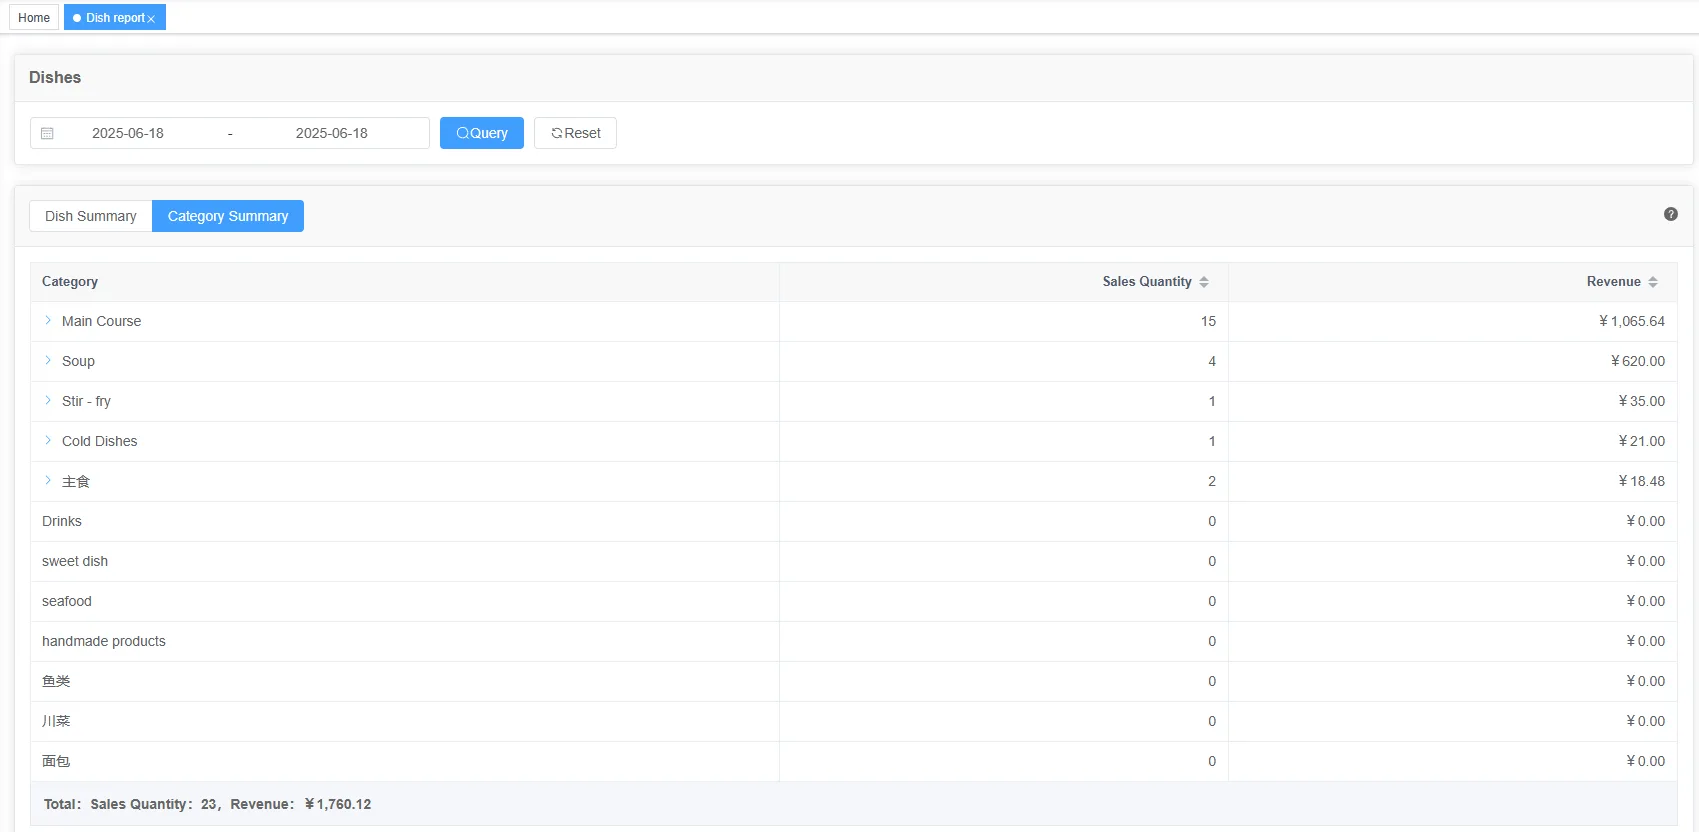Click the 川菜 row label
The image size is (1699, 832).
[56, 721]
